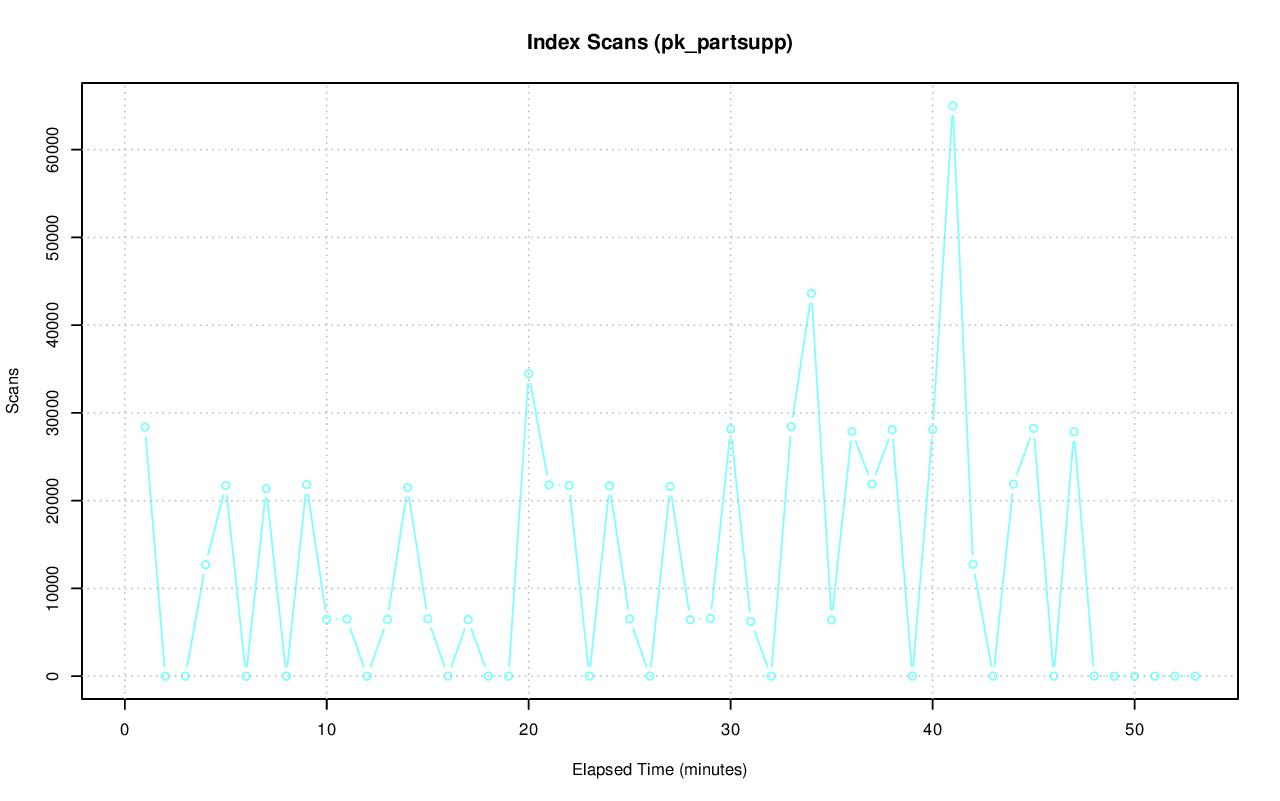Viewport: 1280px width, 801px height.
Task: Click the chart title Index Scans (pk_partsupp)
Action: (659, 43)
